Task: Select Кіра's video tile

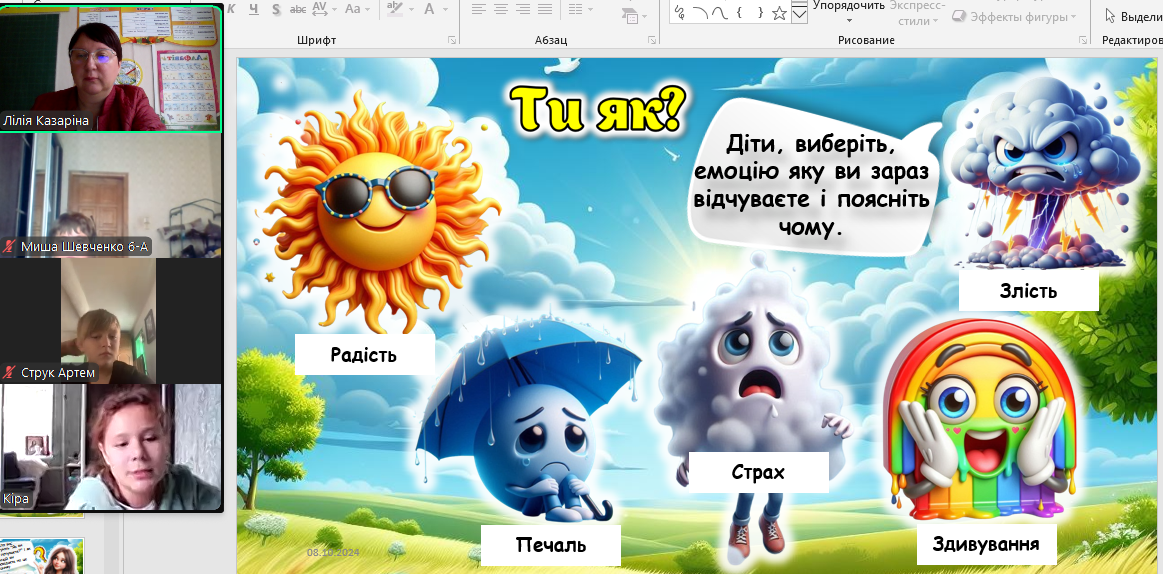Action: point(111,447)
